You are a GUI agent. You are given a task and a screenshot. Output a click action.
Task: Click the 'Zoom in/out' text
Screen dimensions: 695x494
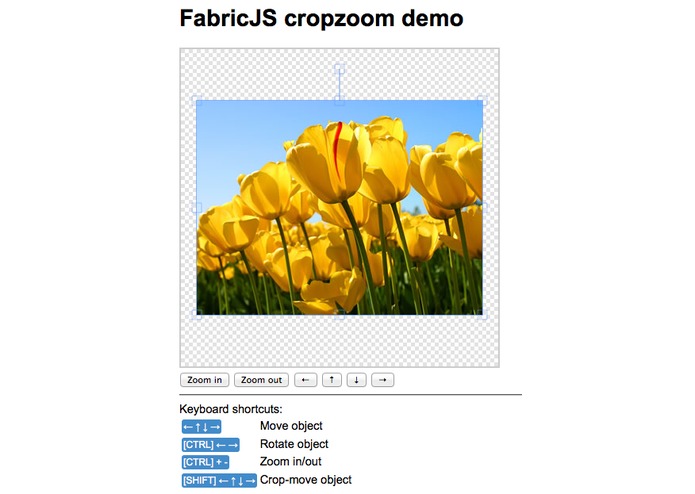click(x=290, y=462)
